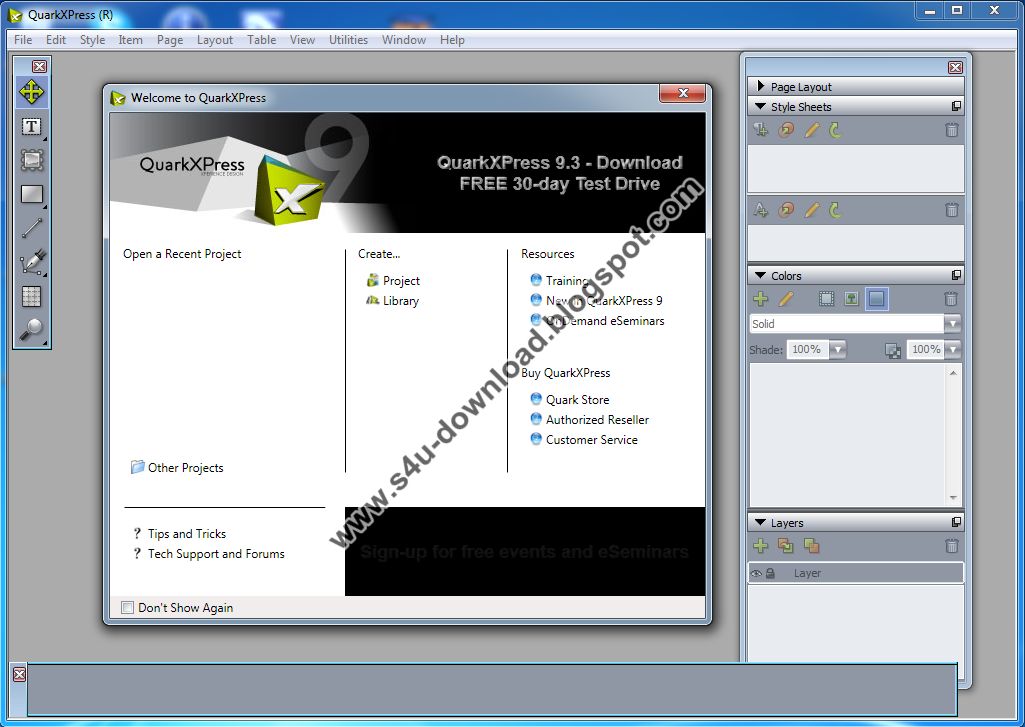Open the Utilities menu

pos(348,39)
